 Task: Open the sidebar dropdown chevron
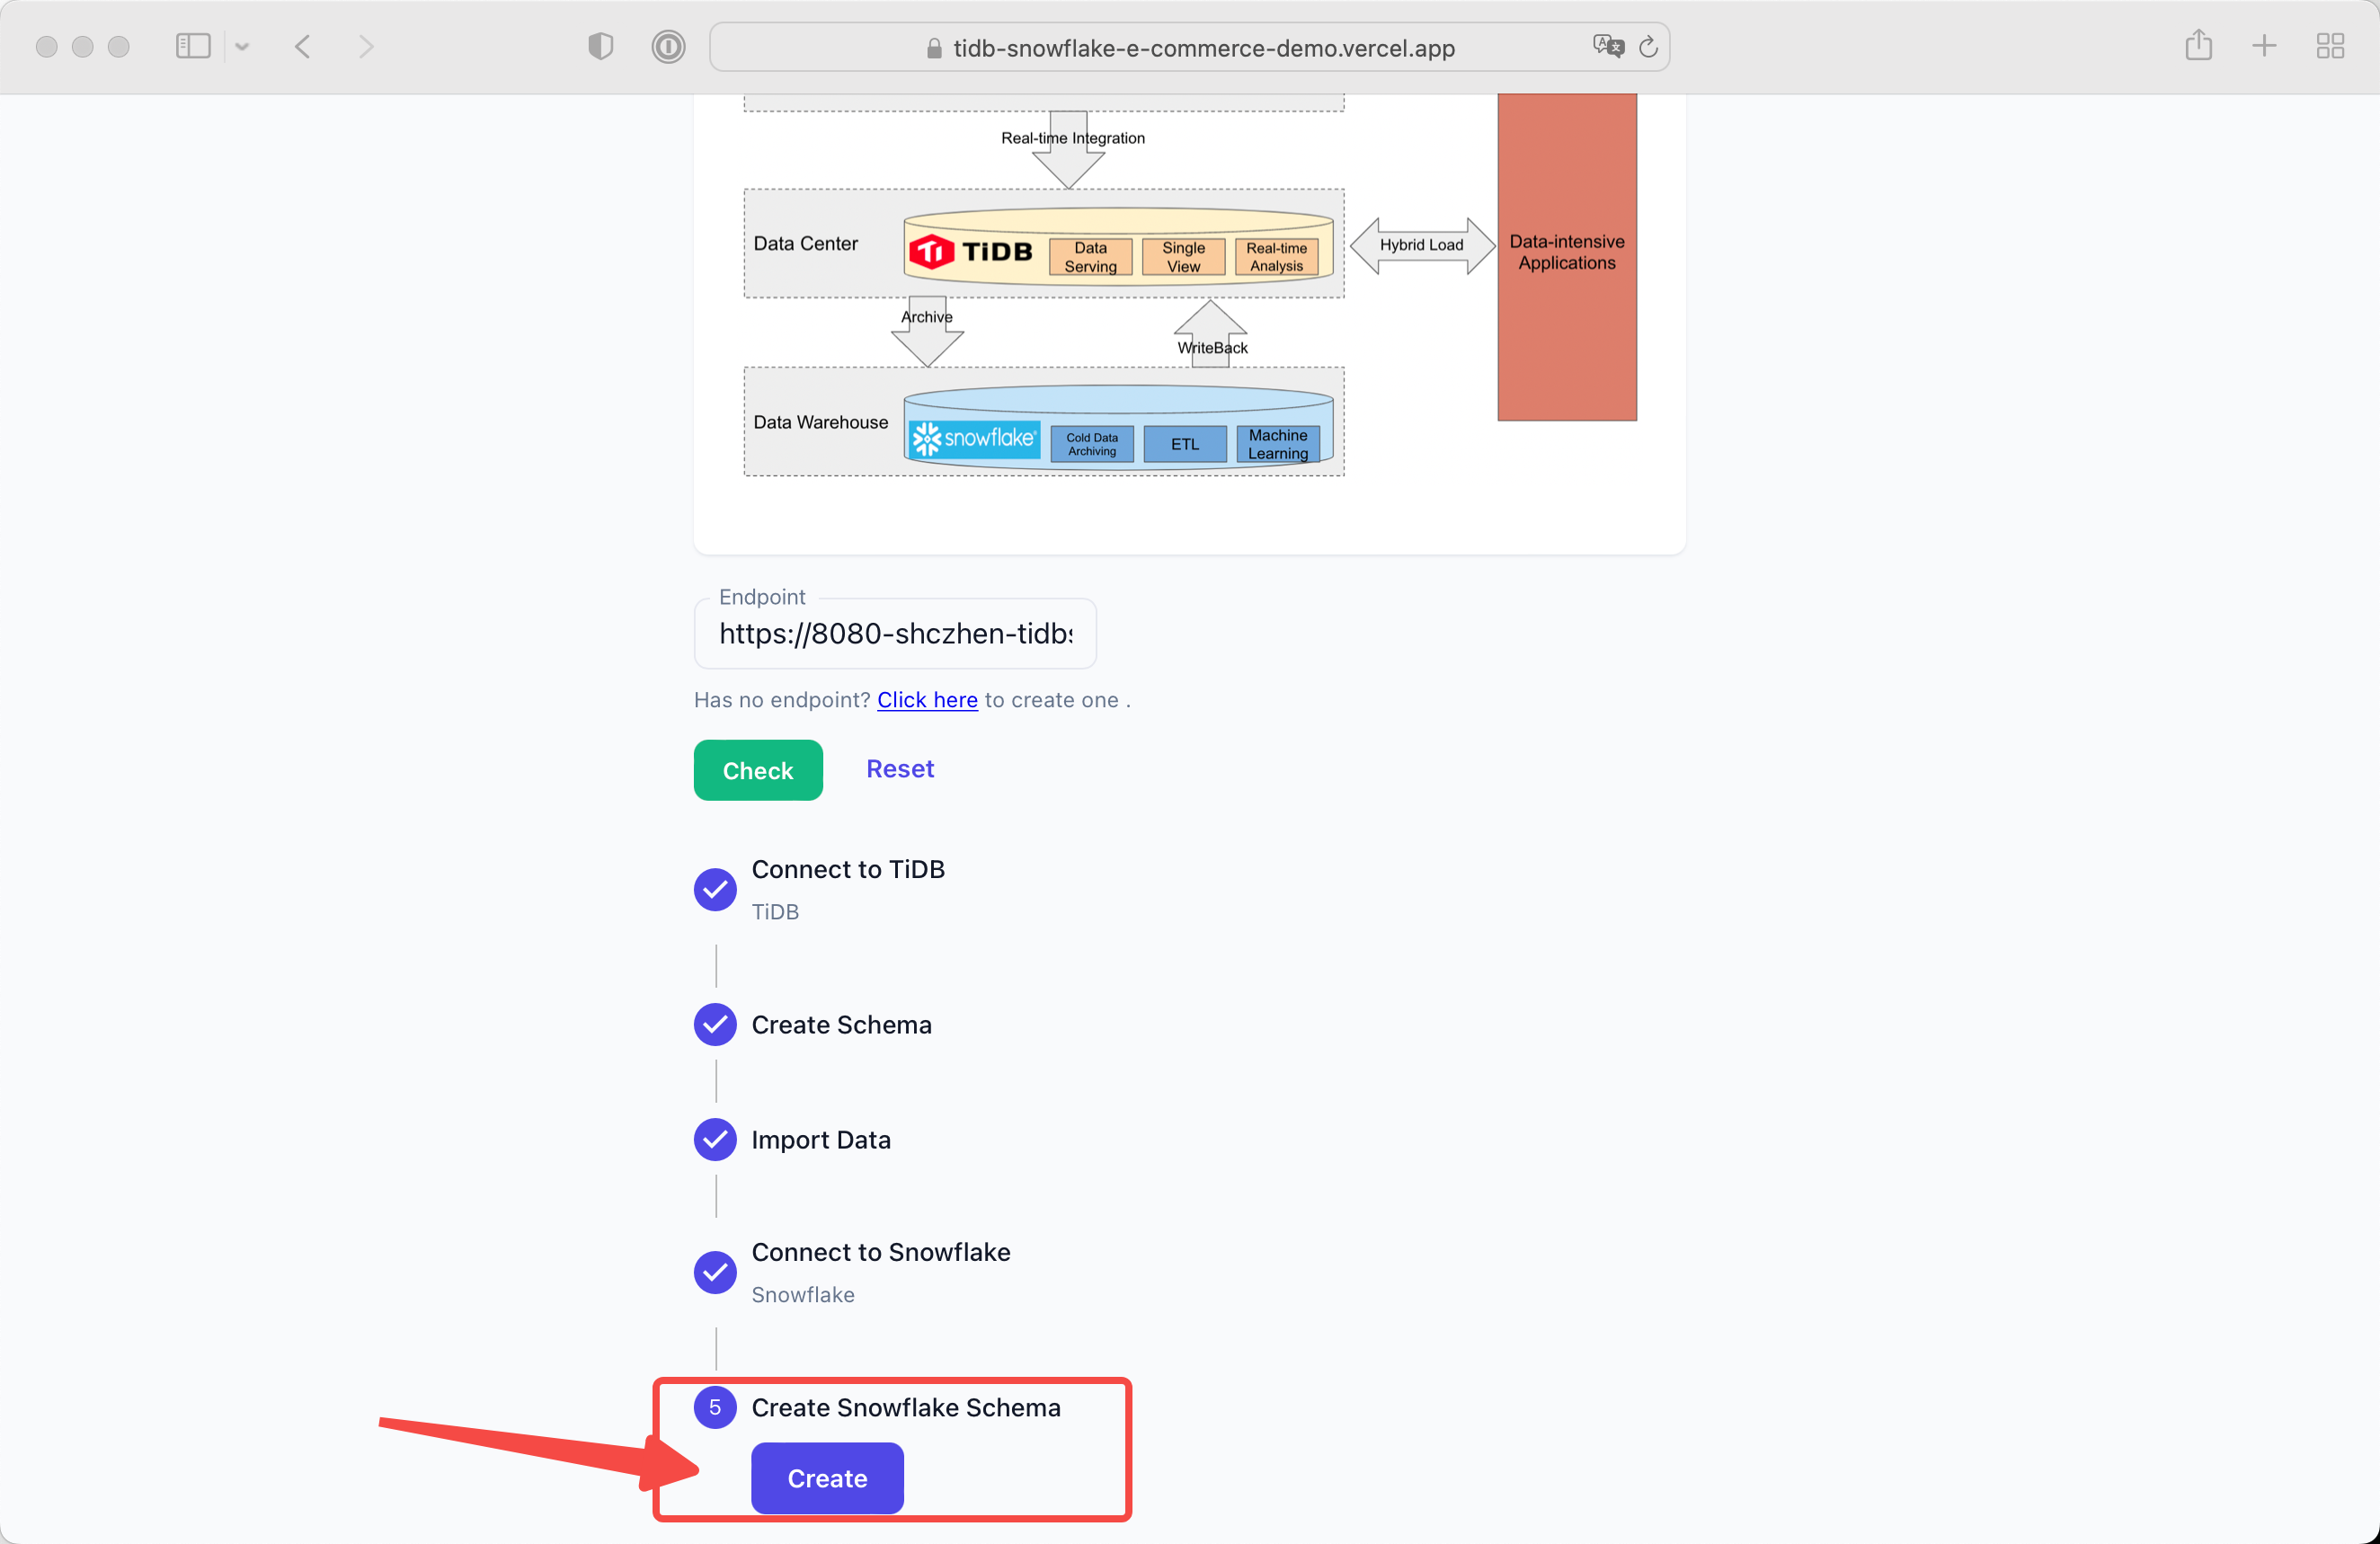coord(242,46)
